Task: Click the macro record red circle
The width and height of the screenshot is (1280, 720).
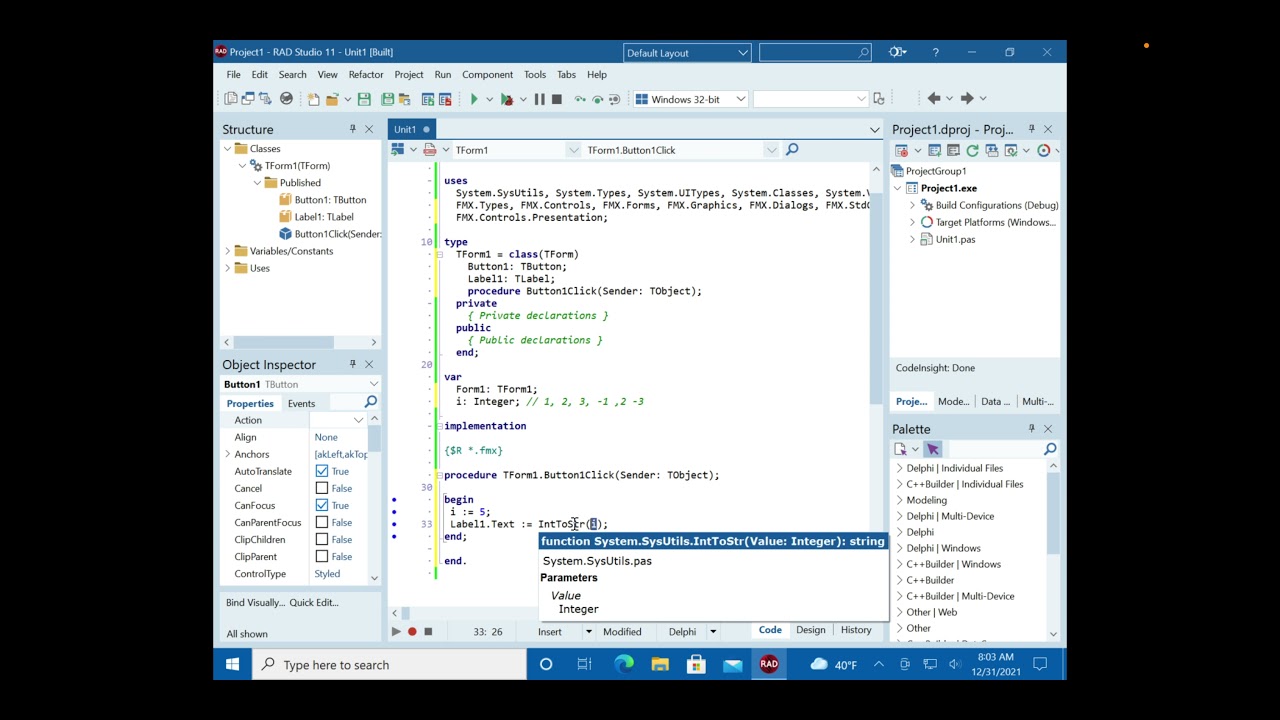Action: click(412, 631)
